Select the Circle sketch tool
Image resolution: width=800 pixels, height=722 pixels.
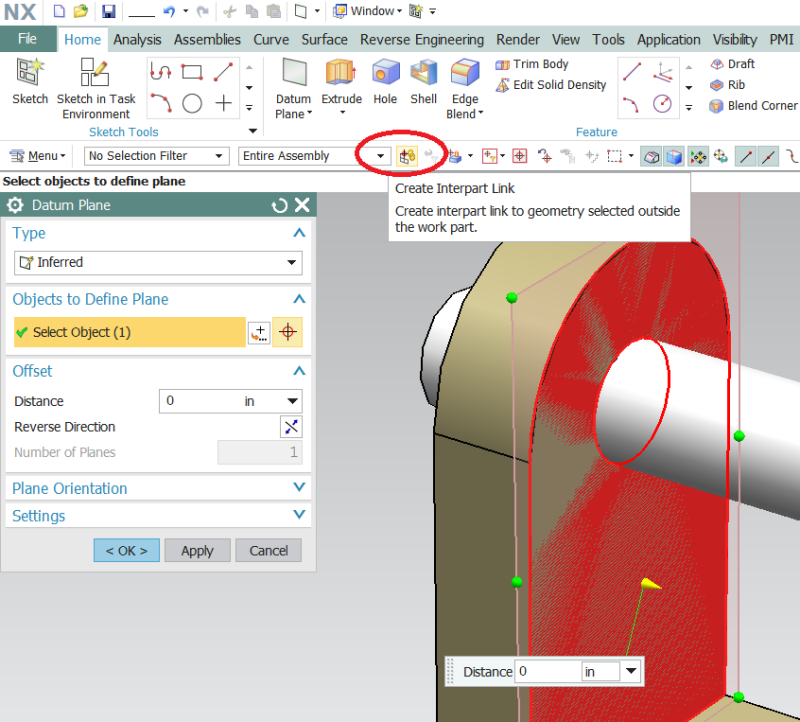click(x=192, y=104)
